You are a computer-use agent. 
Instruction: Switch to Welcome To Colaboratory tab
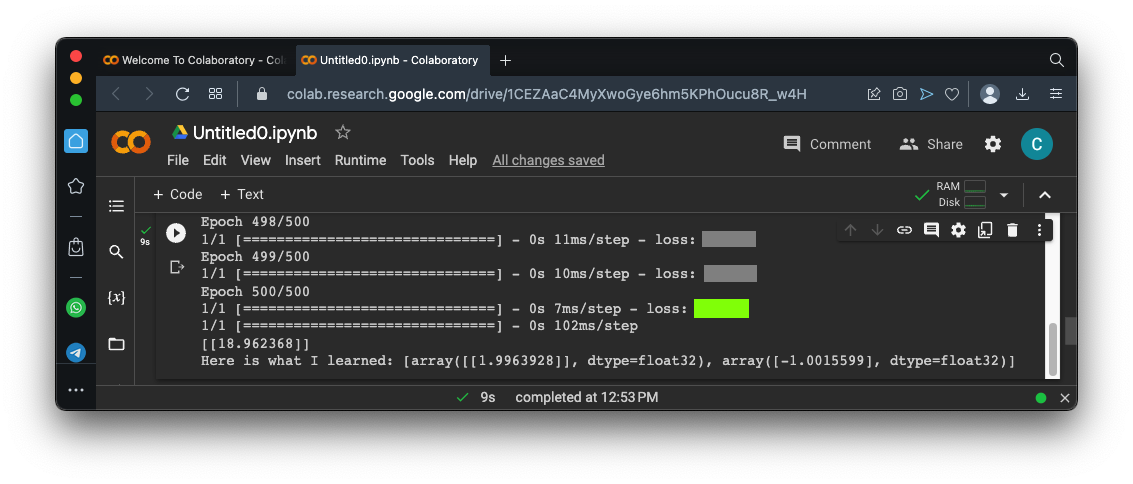192,60
